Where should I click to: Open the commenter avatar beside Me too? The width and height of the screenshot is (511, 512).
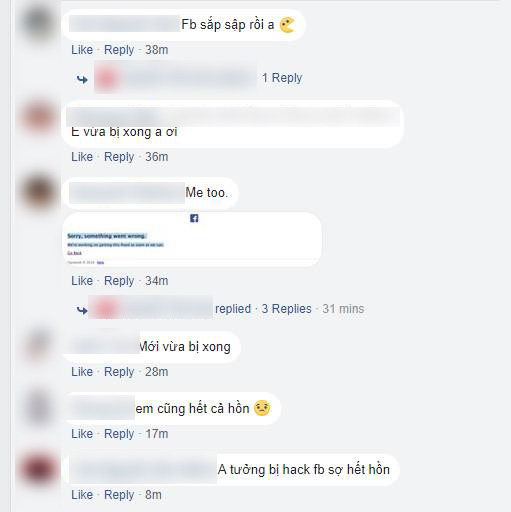coord(39,193)
